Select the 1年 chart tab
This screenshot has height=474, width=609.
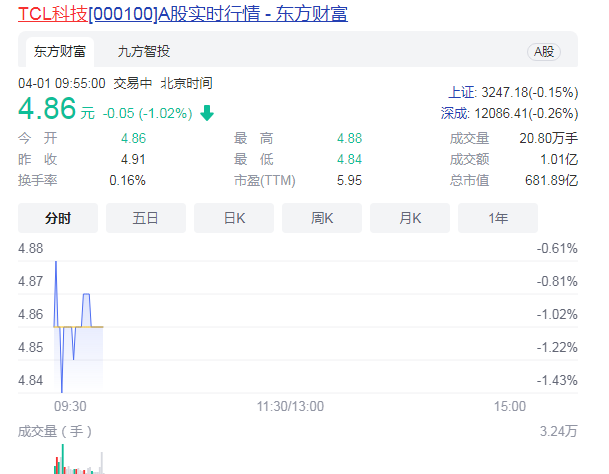coord(498,218)
